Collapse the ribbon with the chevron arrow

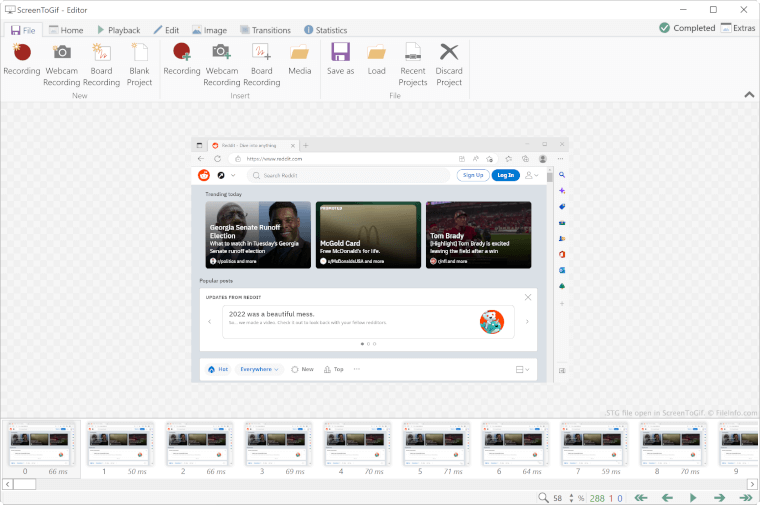click(749, 95)
